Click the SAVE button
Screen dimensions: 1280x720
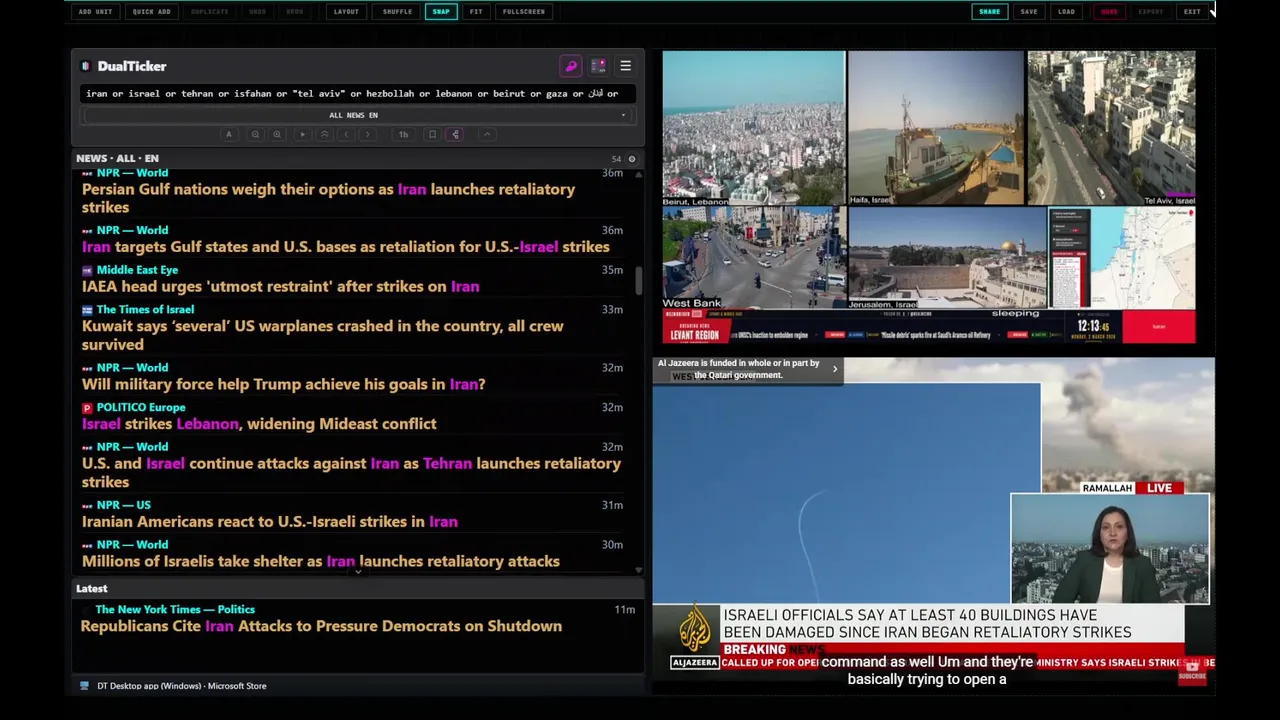point(1029,12)
